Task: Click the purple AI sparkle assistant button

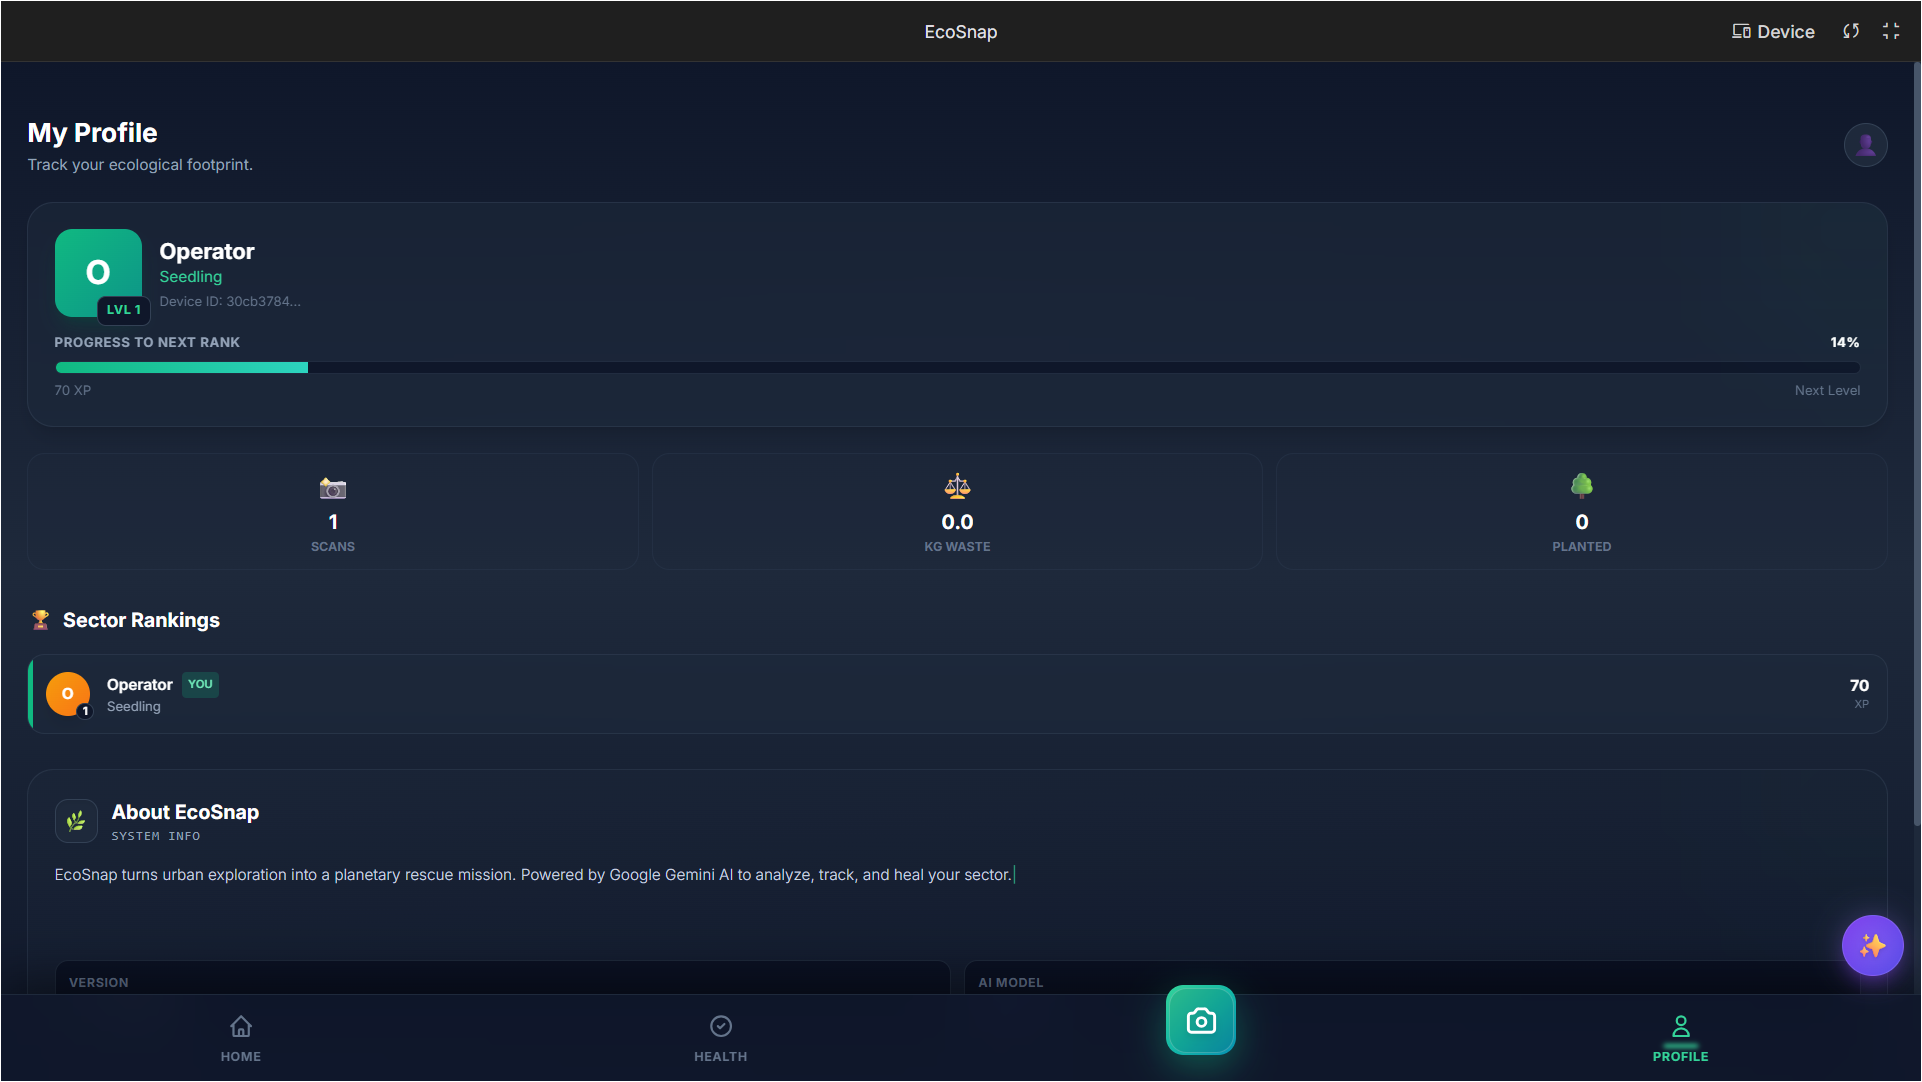Action: [x=1872, y=945]
